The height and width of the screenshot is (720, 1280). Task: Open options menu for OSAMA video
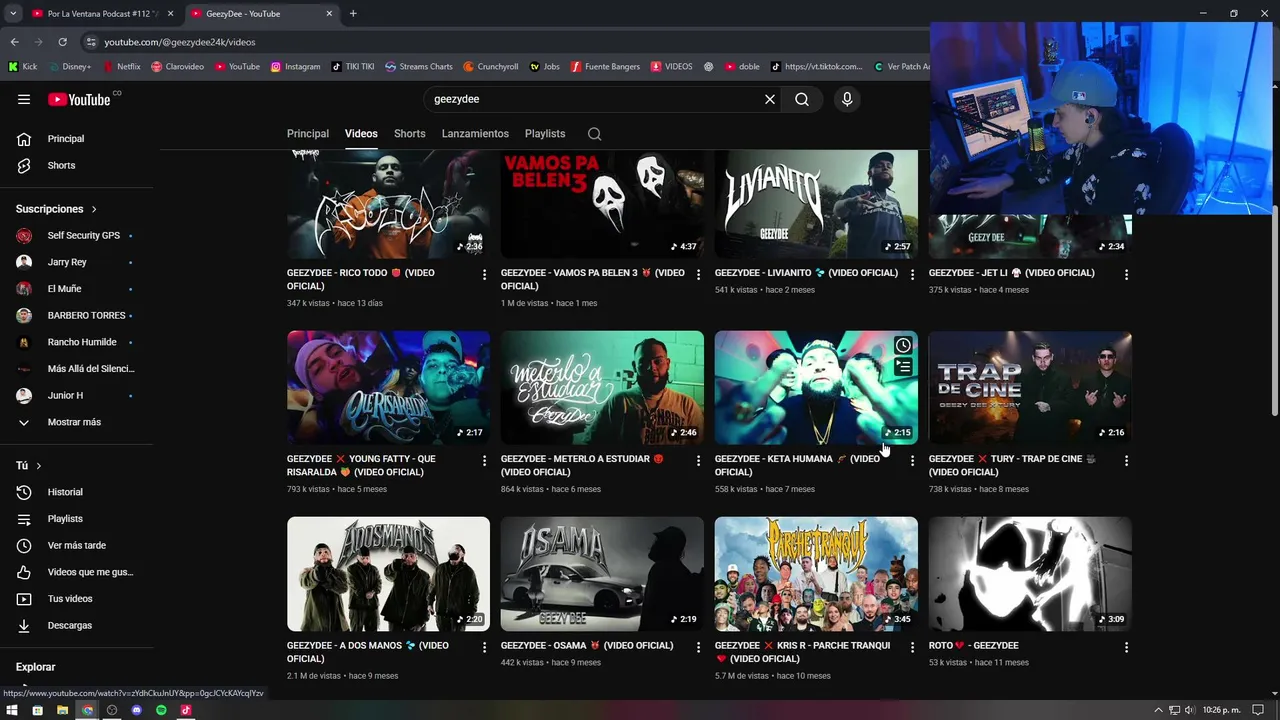[698, 647]
